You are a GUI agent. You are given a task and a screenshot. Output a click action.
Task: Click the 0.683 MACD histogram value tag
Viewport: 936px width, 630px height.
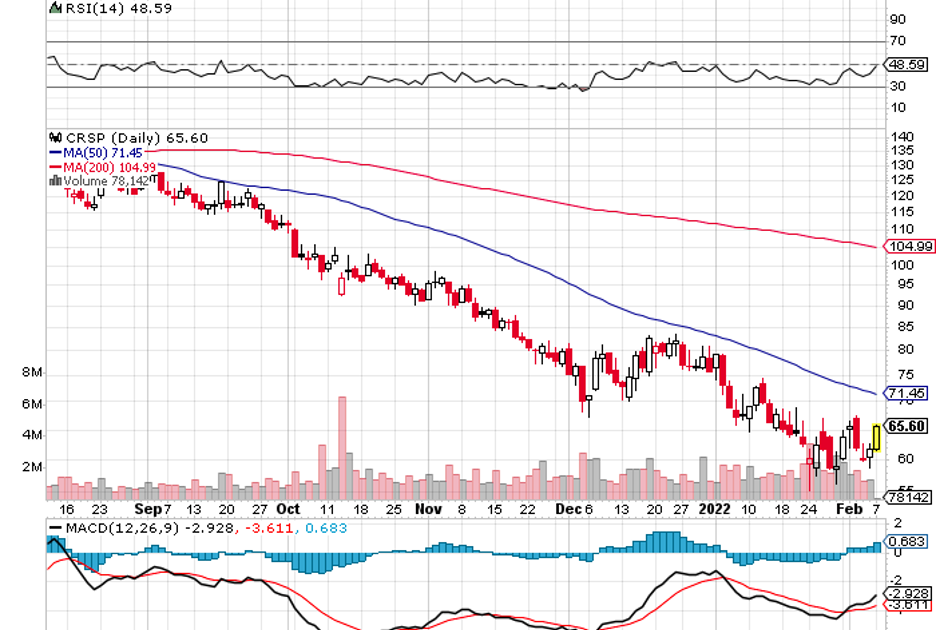pos(906,541)
